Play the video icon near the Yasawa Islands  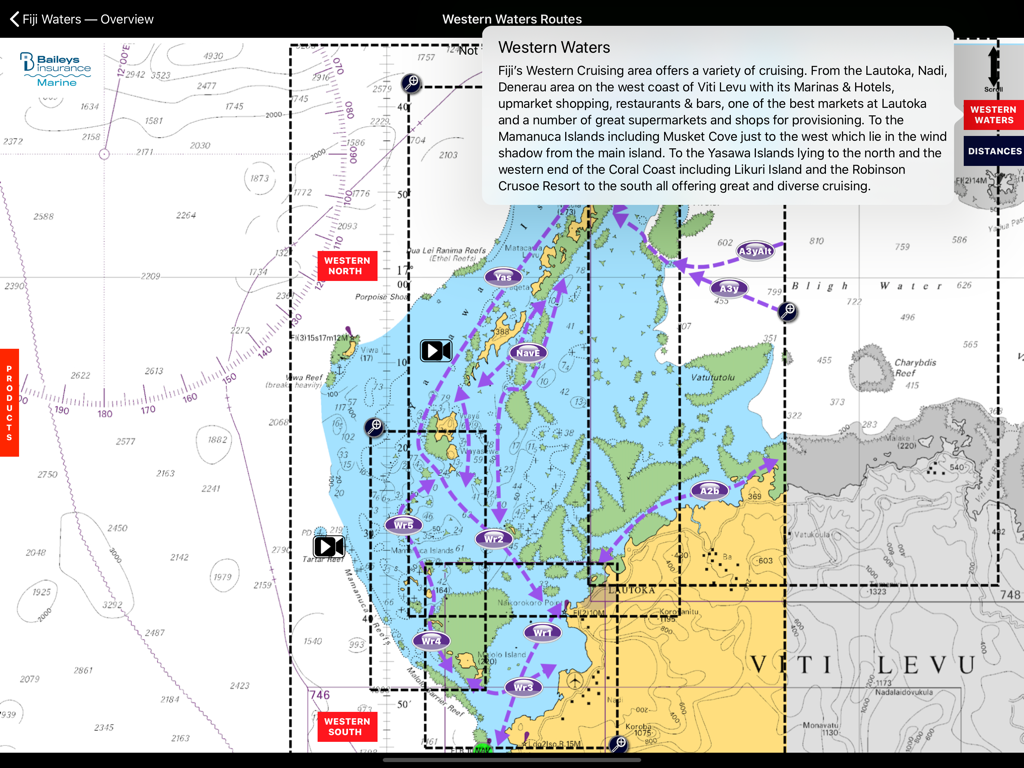(x=434, y=350)
